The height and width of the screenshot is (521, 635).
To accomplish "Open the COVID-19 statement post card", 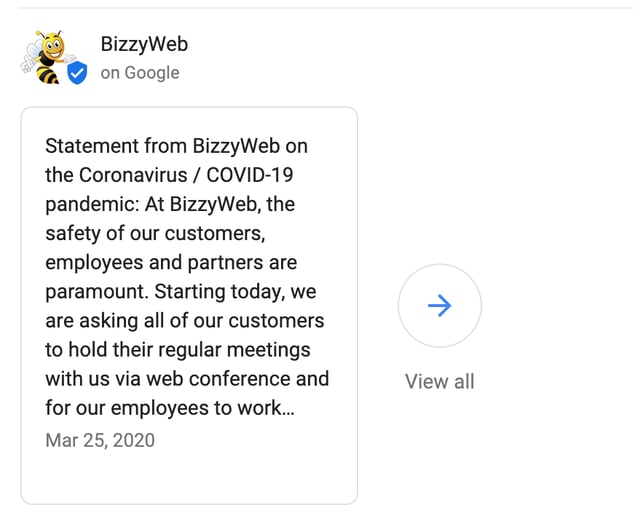I will (x=189, y=306).
